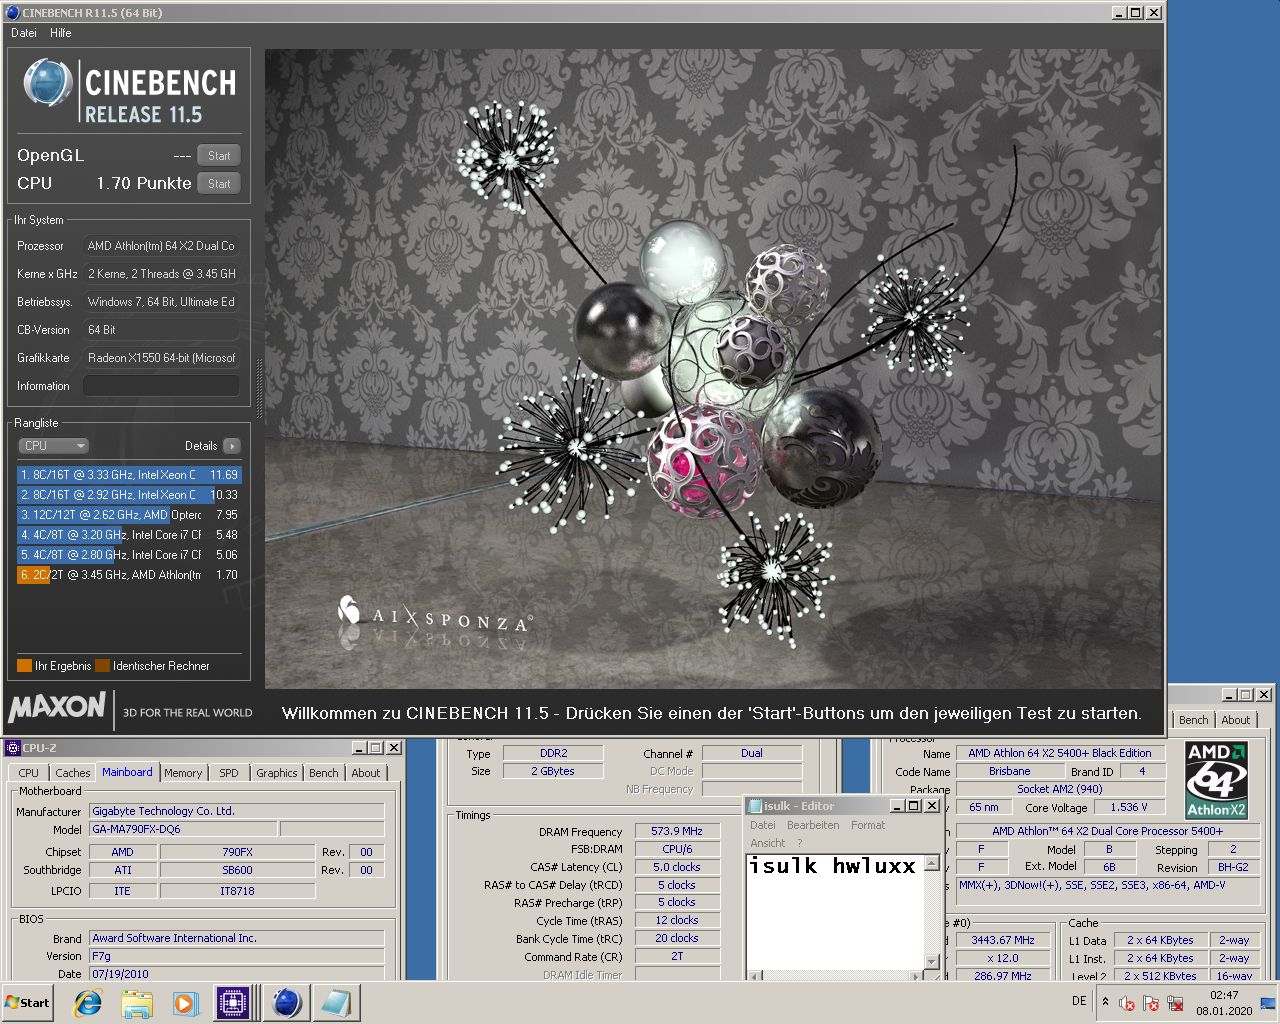Click the SB600 southbridge value
The height and width of the screenshot is (1024, 1280).
[237, 870]
